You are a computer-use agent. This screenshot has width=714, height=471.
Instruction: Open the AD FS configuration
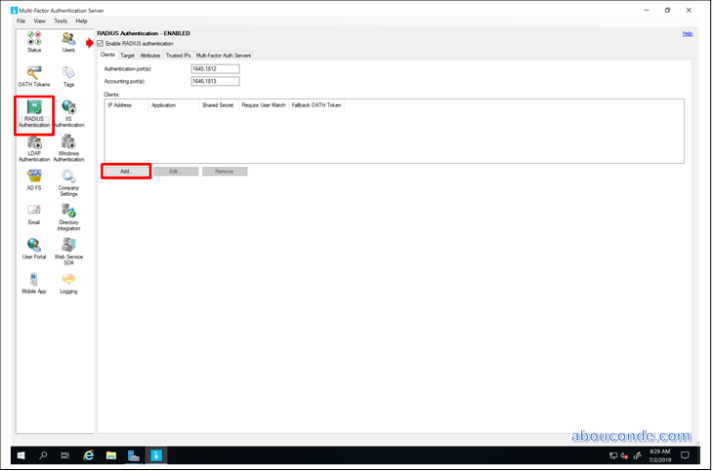click(x=34, y=180)
